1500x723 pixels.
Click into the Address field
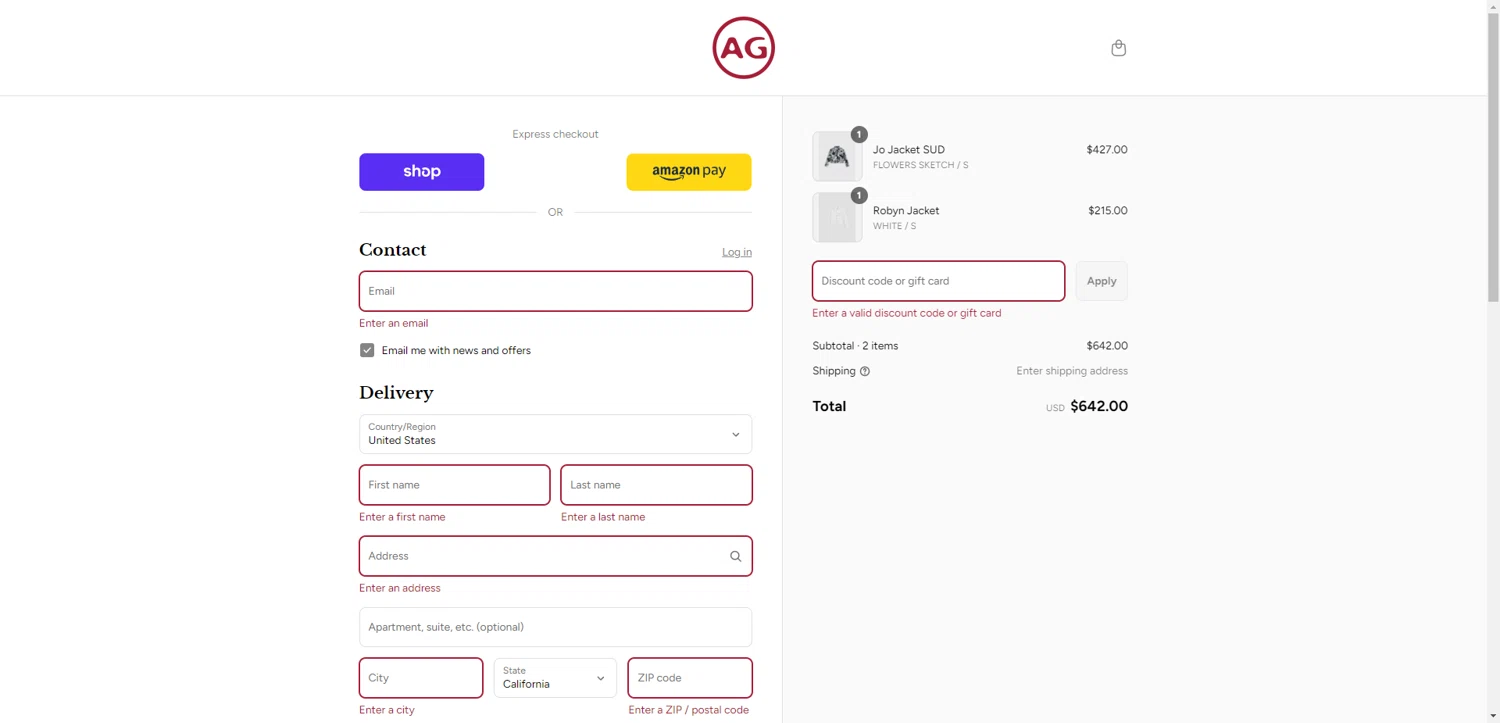click(555, 556)
